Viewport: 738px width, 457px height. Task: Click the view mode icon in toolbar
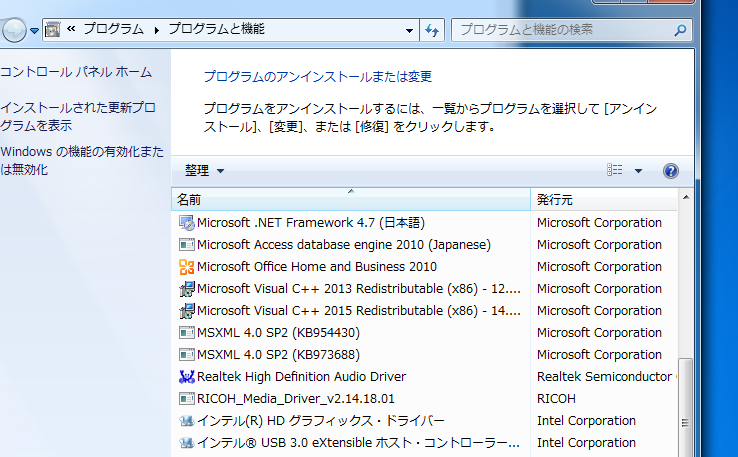click(615, 170)
